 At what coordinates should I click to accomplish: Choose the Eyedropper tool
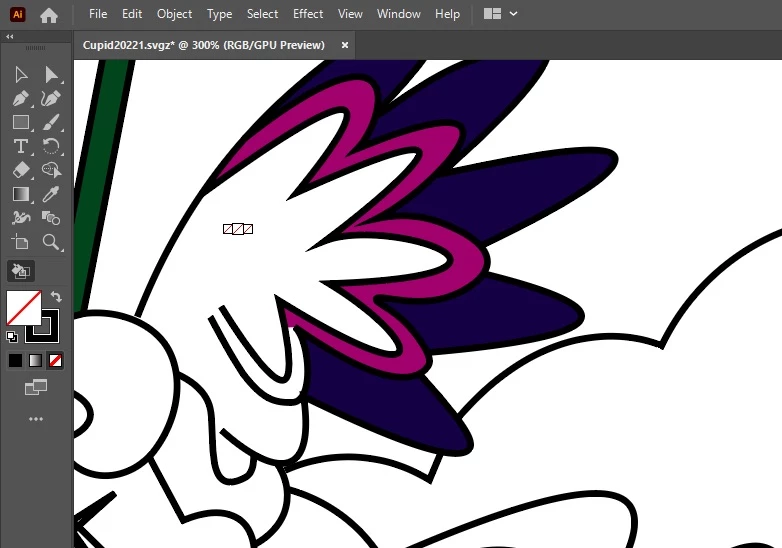tap(51, 194)
